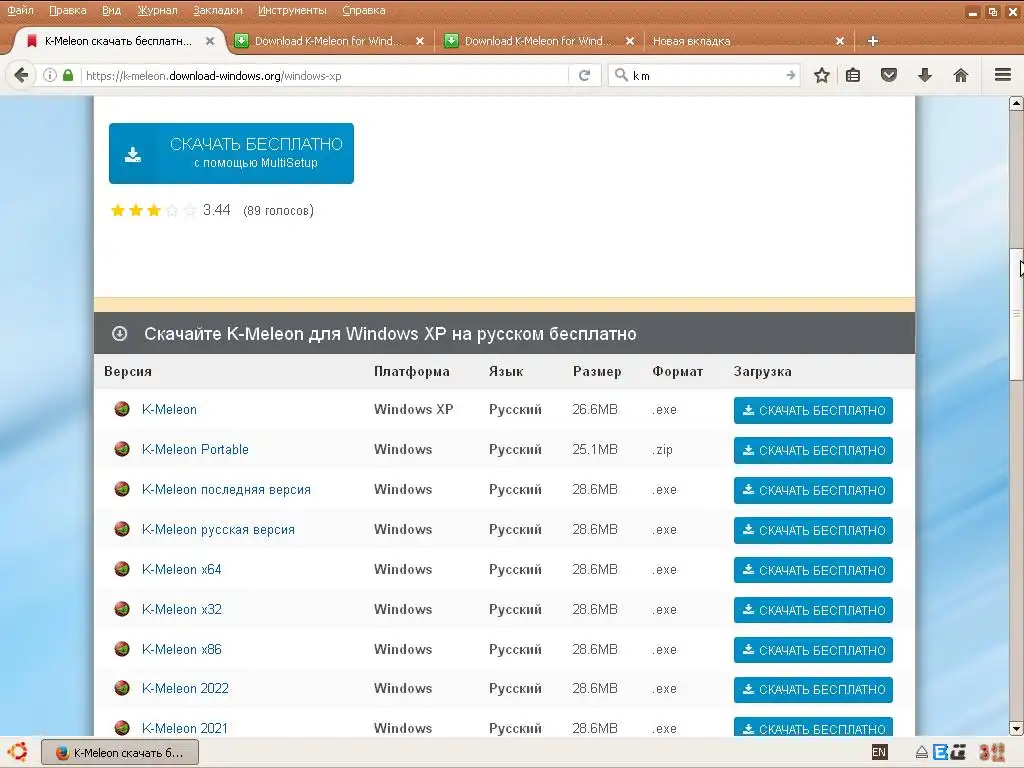Open the Правка menu
This screenshot has width=1024, height=768.
pyautogui.click(x=68, y=10)
